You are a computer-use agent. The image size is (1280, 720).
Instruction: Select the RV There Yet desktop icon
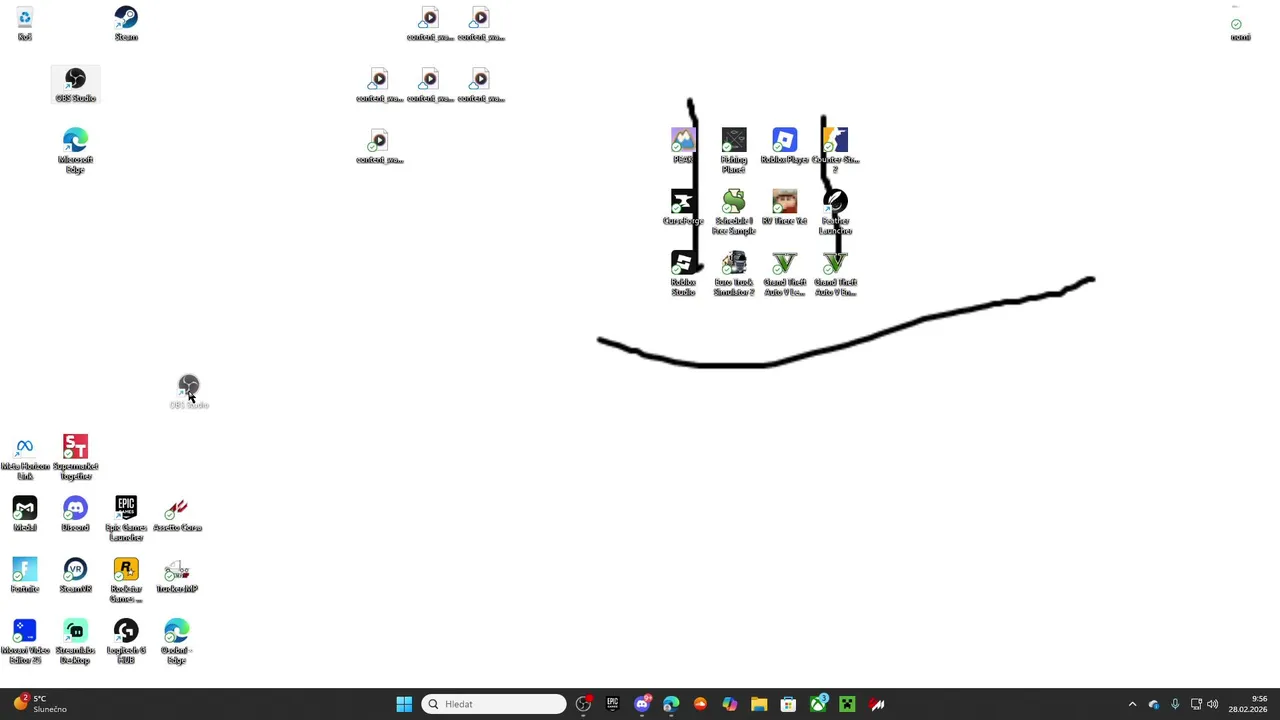[x=785, y=207]
